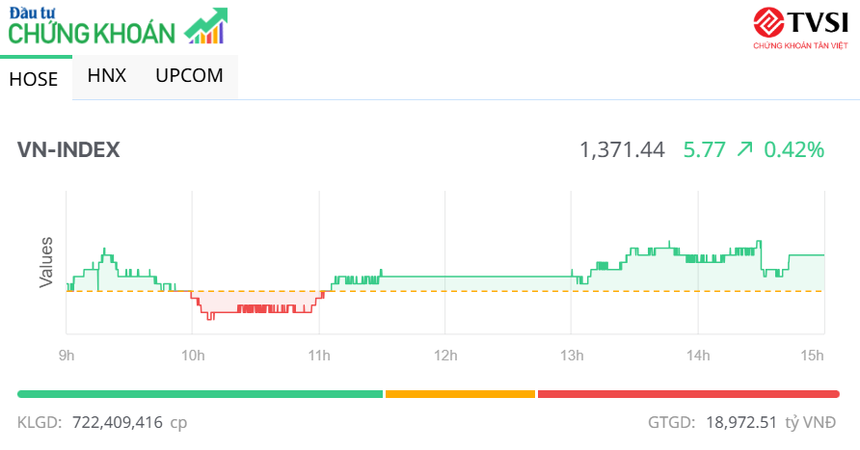Image resolution: width=860 pixels, height=450 pixels.
Task: Click the 5.77 point change figure
Action: (704, 150)
